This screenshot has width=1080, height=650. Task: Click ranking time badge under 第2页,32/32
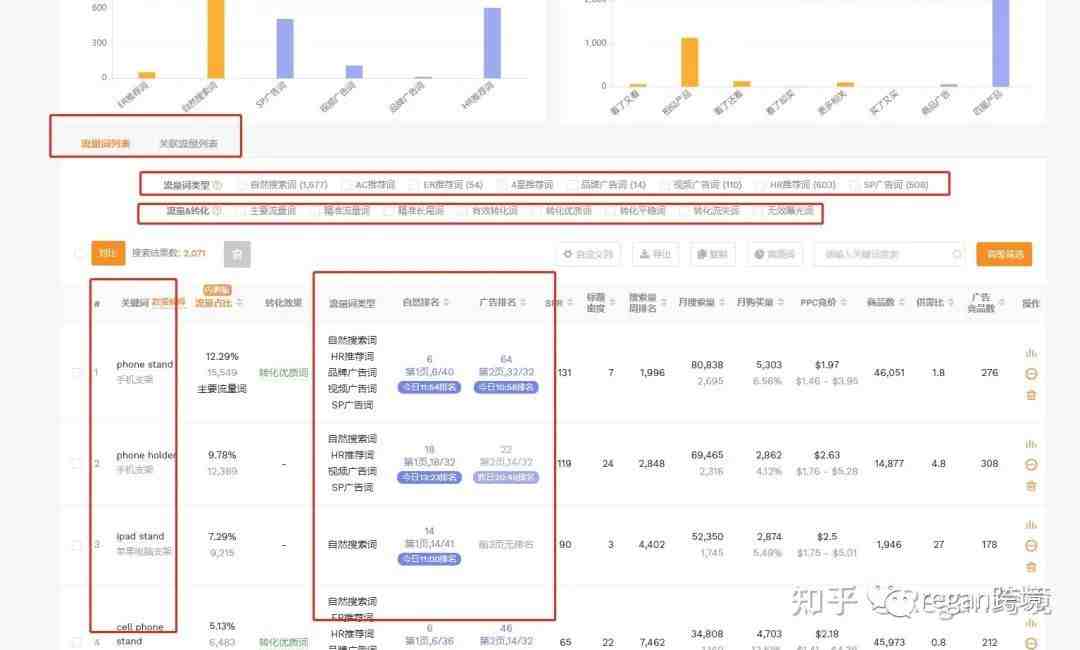click(506, 388)
